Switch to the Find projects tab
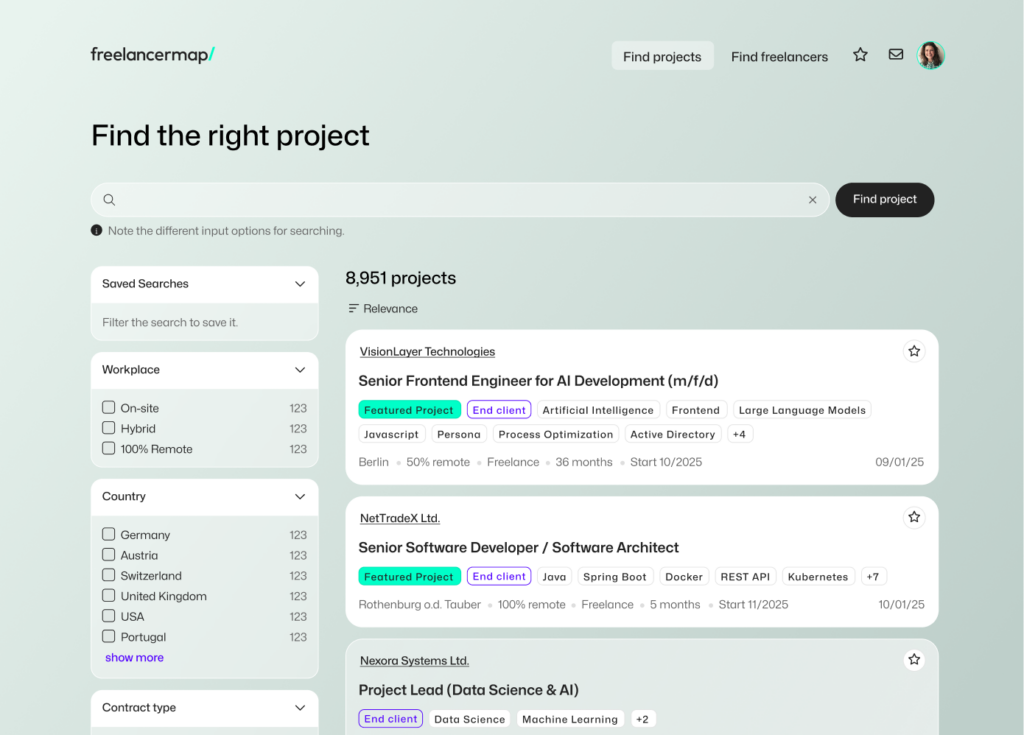Viewport: 1024px width, 735px height. pyautogui.click(x=662, y=57)
